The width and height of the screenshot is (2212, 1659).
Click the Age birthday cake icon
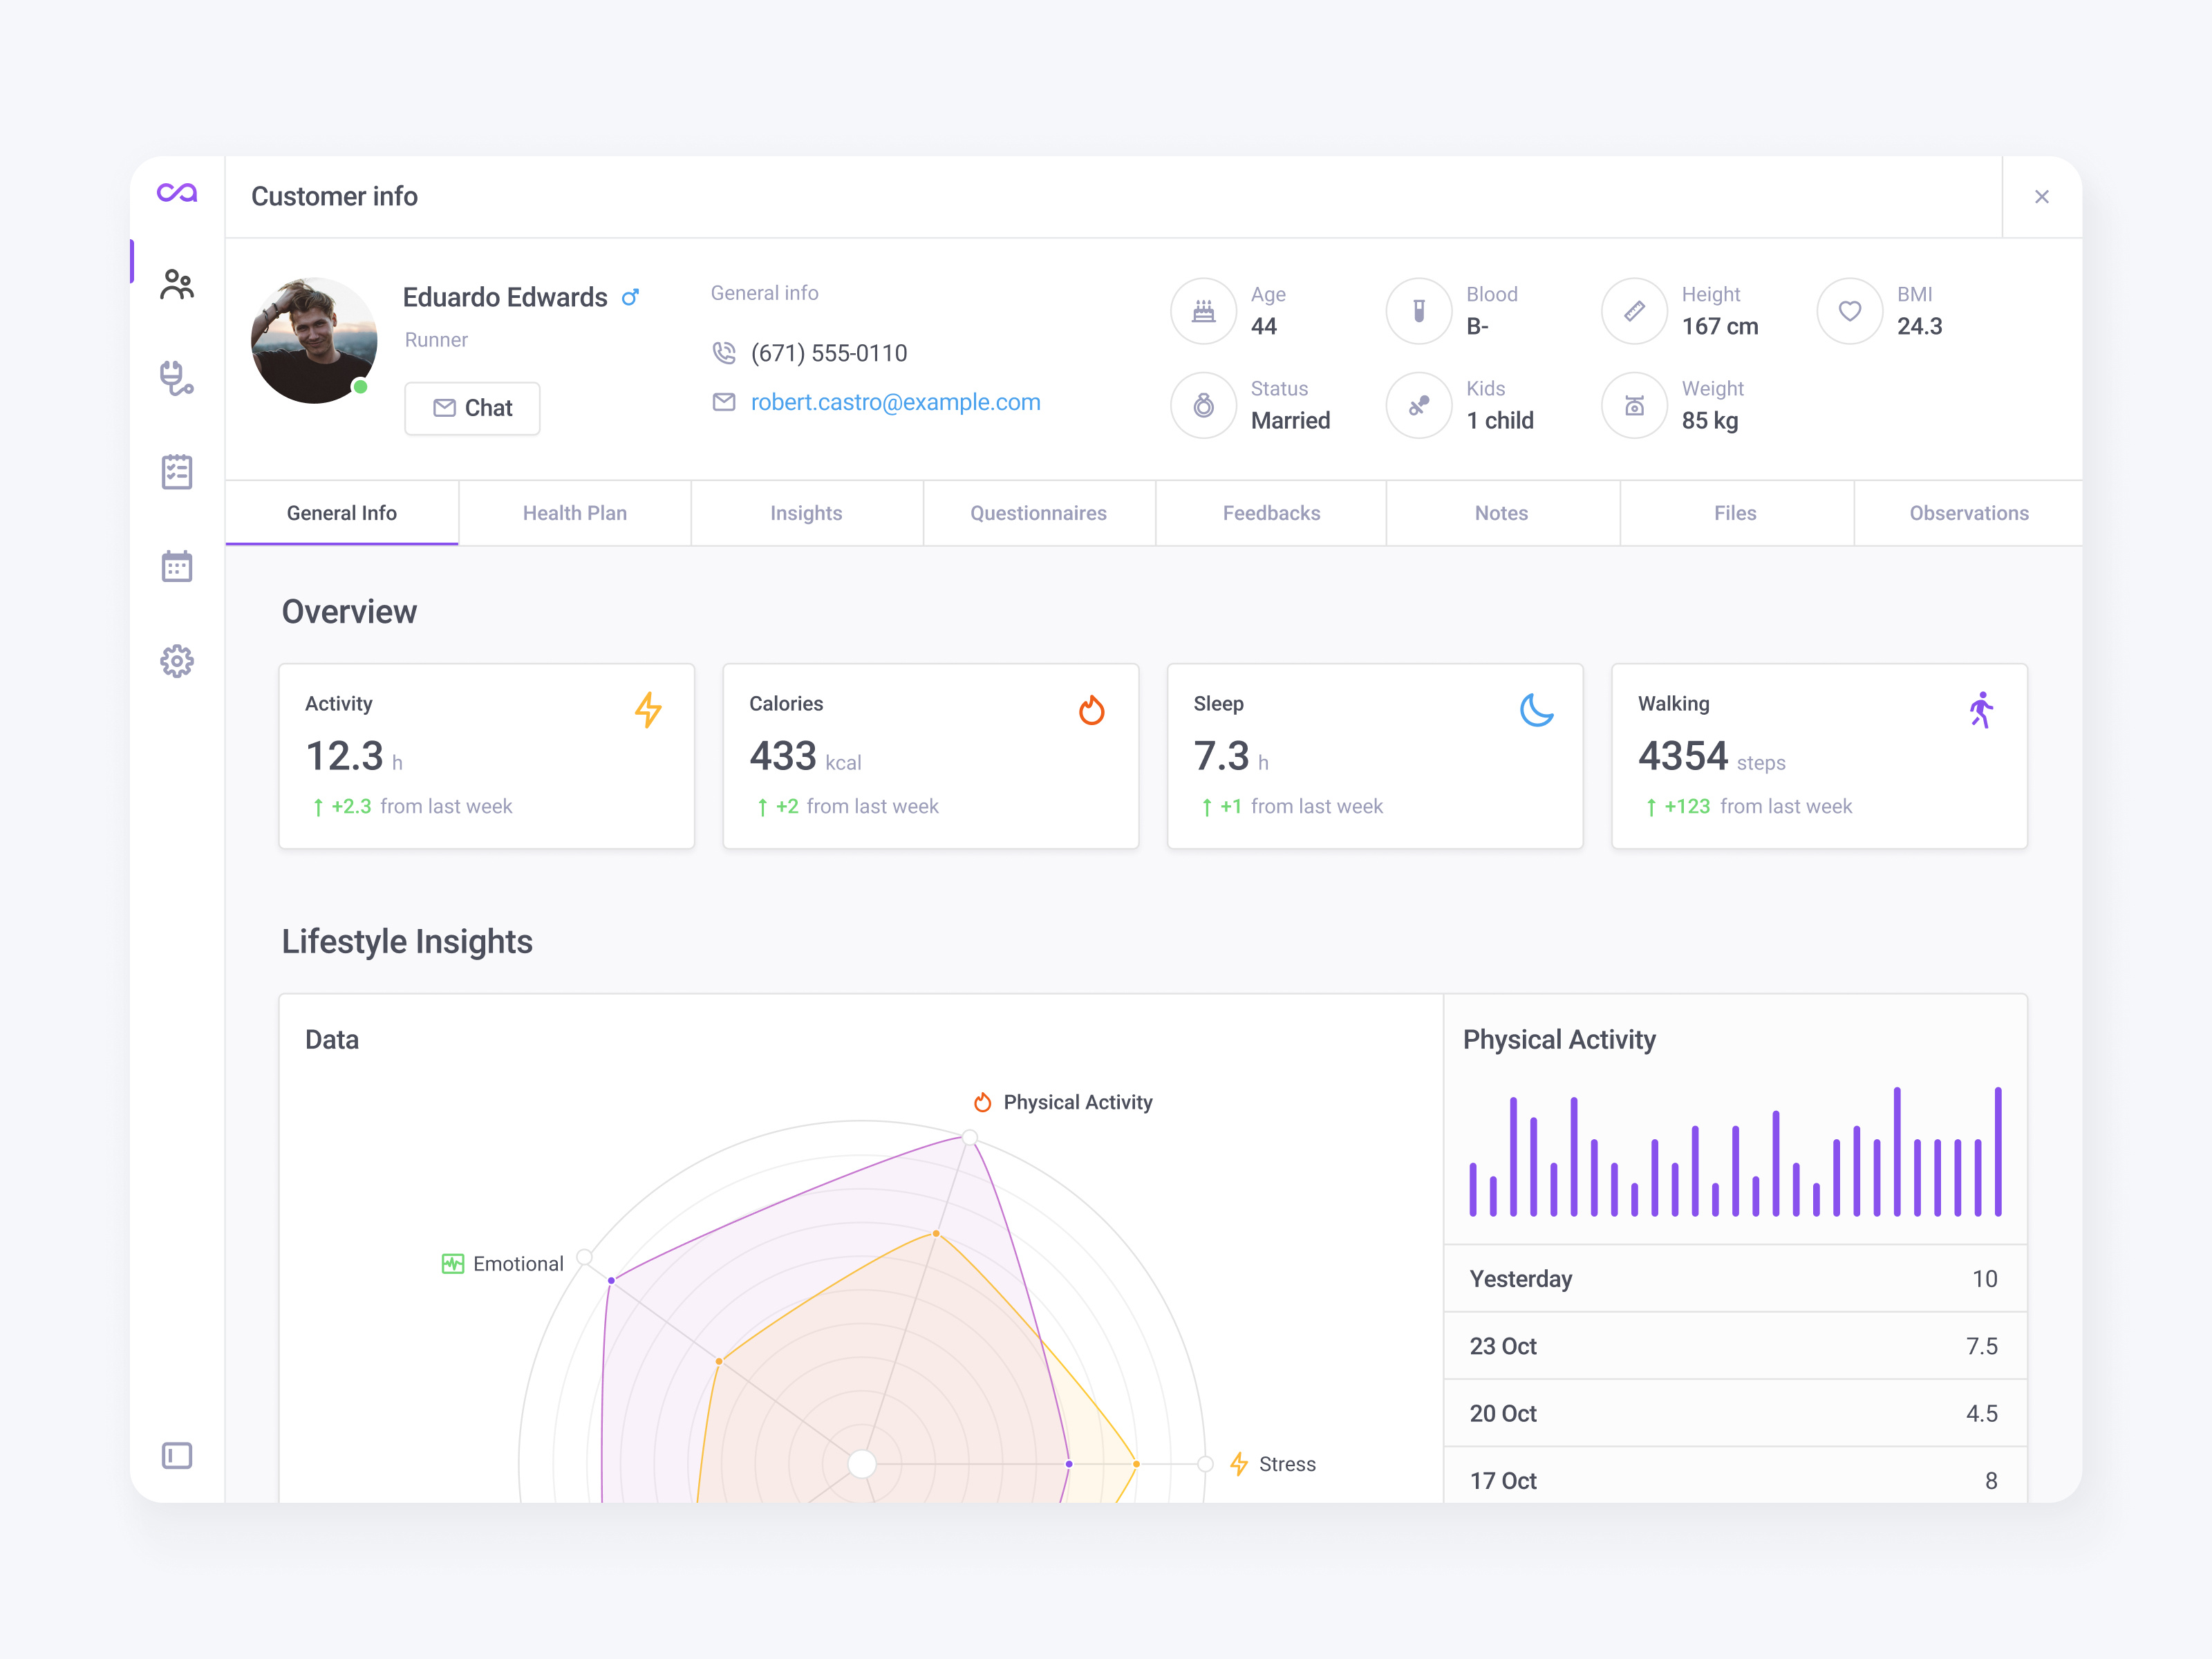pyautogui.click(x=1204, y=311)
